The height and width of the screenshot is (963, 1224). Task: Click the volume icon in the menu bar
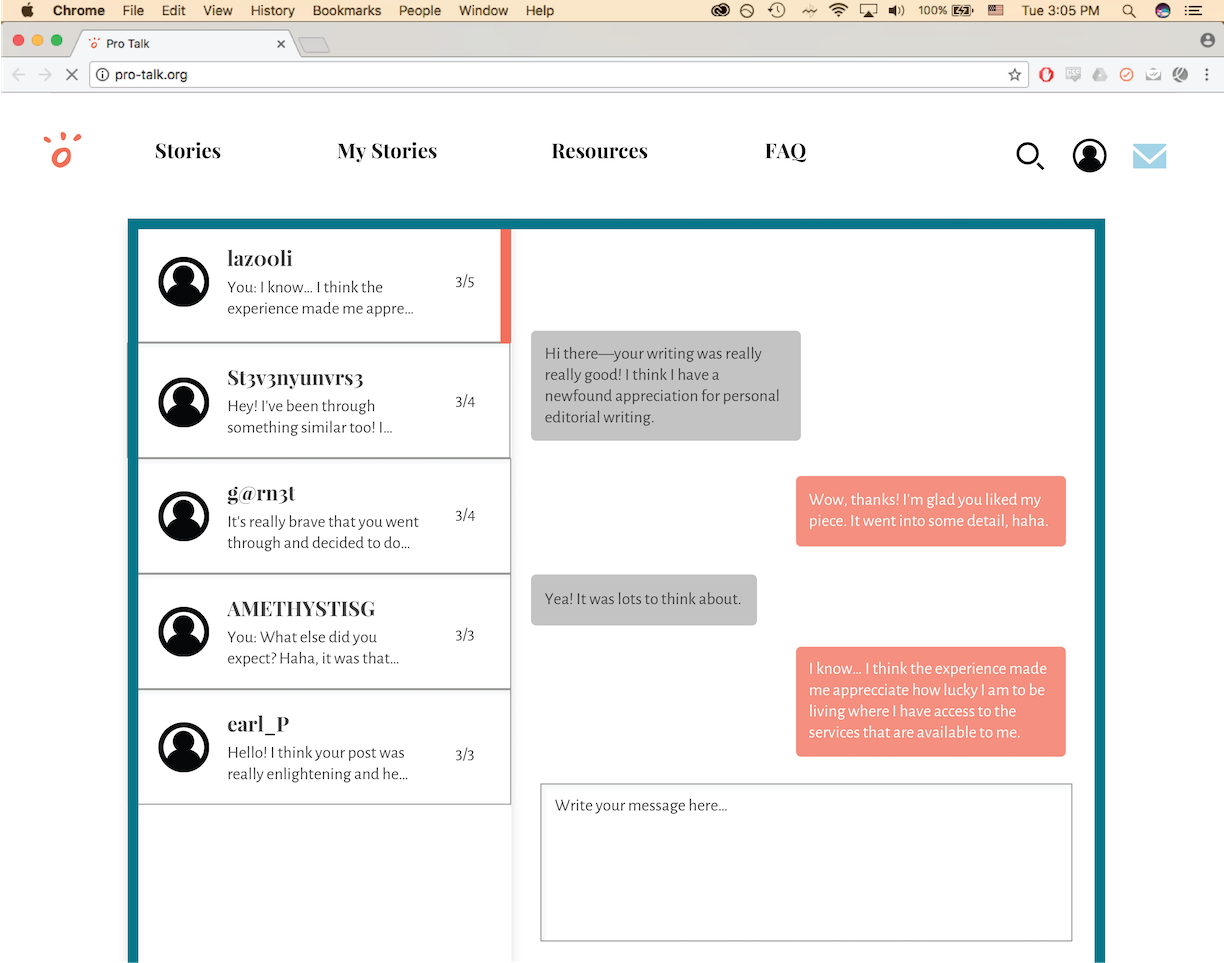pos(896,10)
